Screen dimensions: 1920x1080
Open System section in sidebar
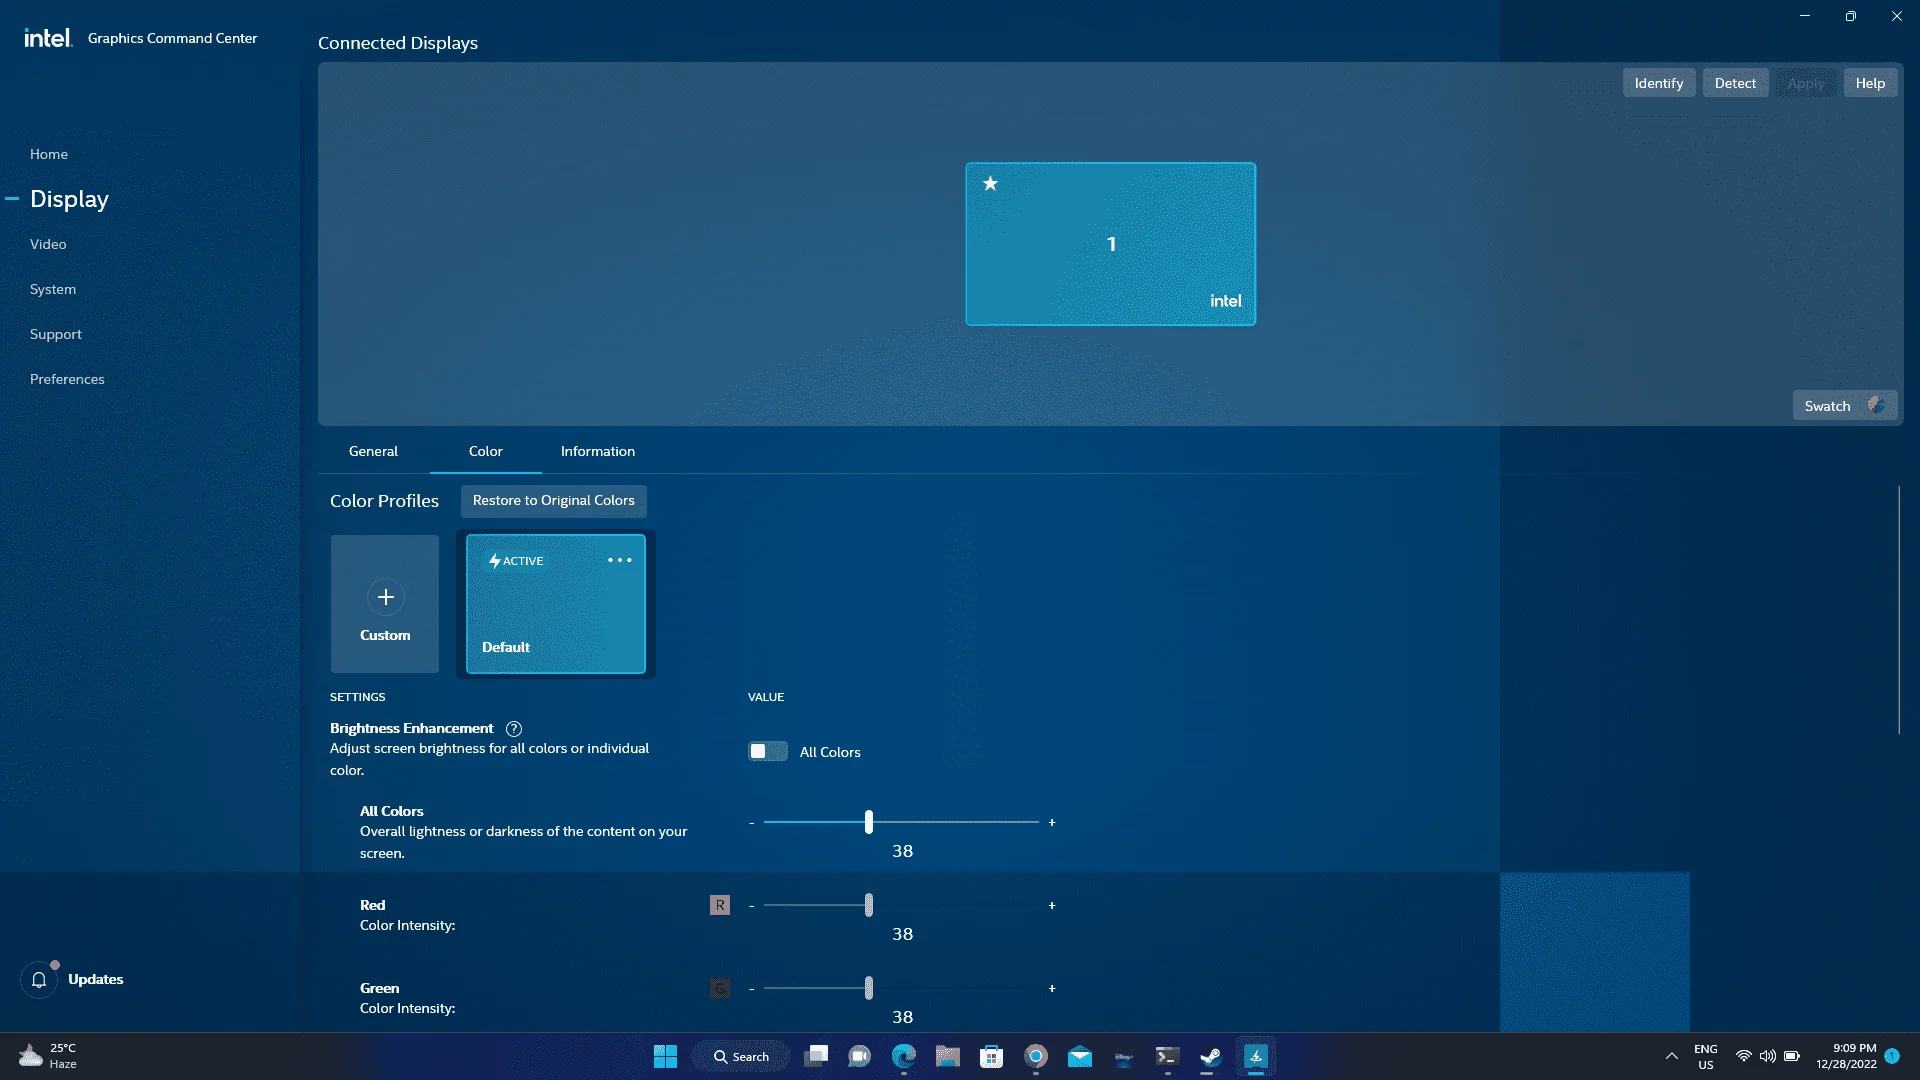(x=53, y=289)
